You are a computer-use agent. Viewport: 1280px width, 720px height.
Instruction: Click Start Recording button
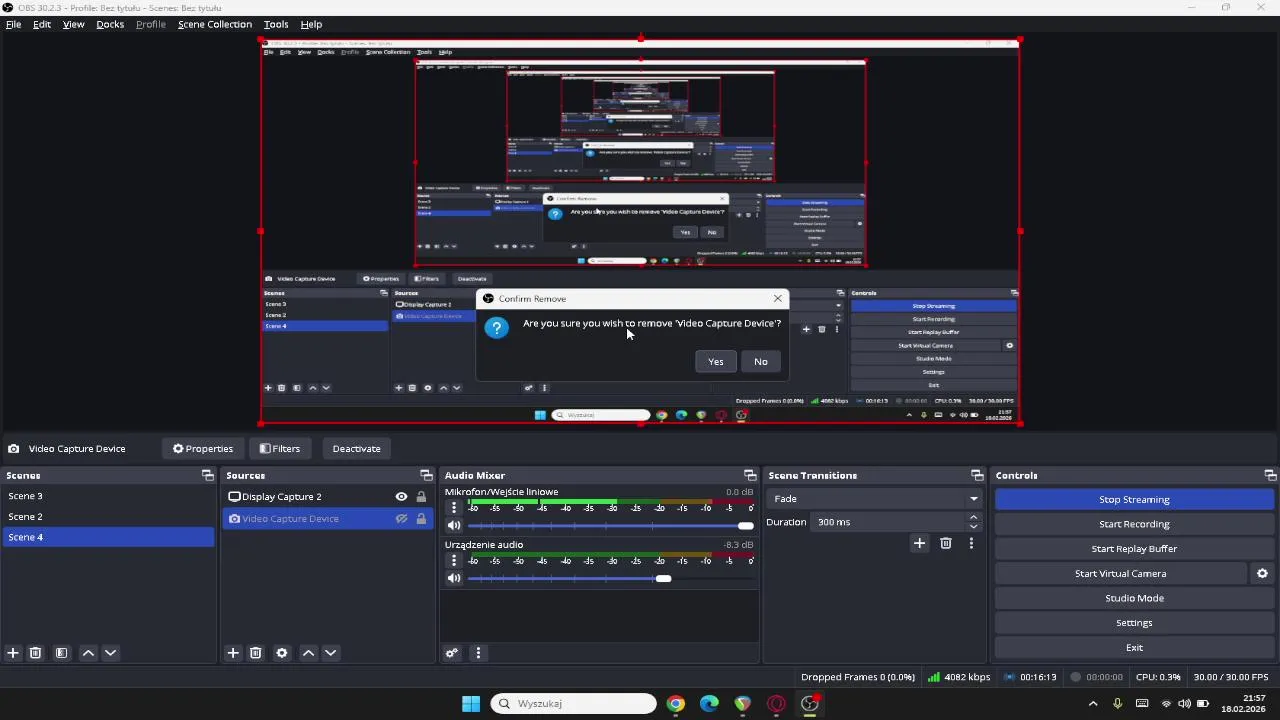click(x=1134, y=524)
